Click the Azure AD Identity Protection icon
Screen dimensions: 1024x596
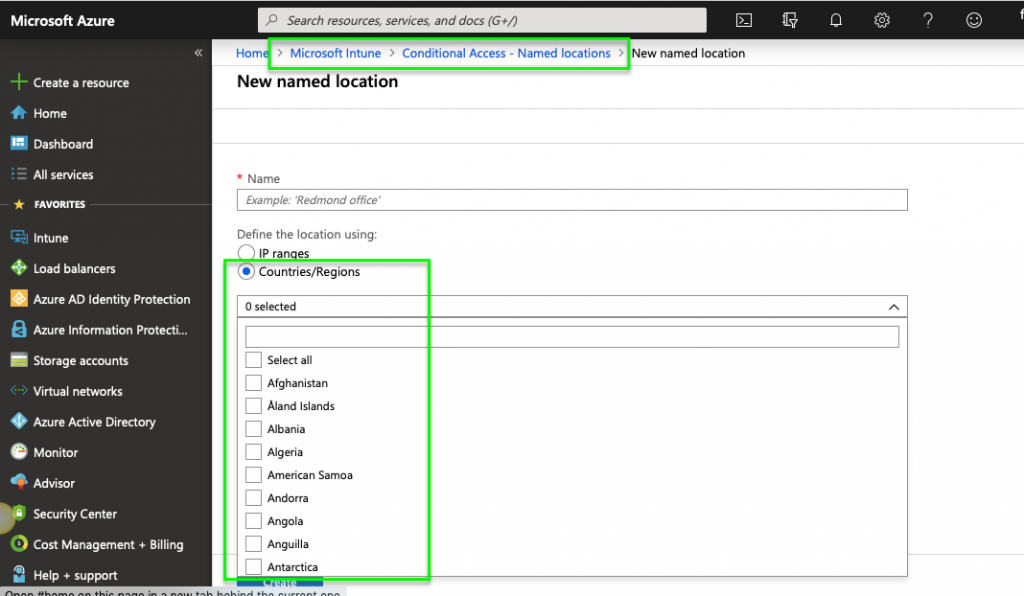(19, 299)
